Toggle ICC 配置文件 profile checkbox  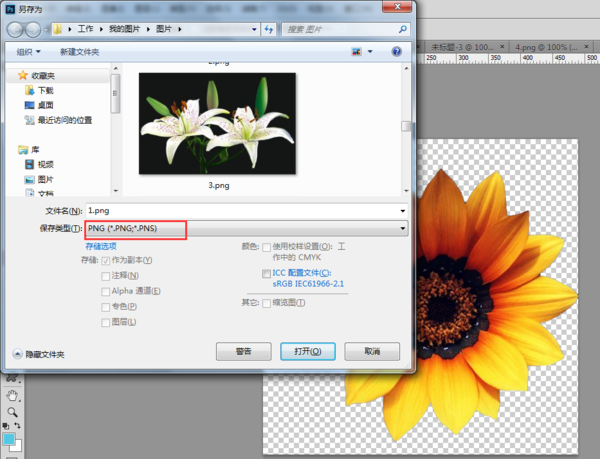click(x=266, y=273)
